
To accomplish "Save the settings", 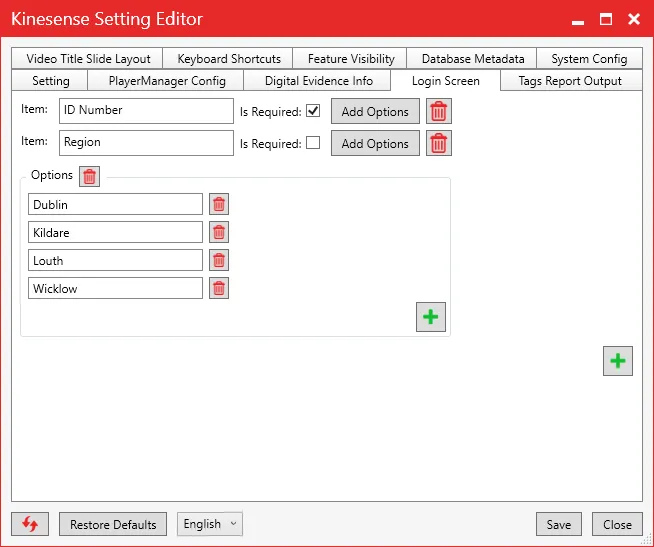I will coord(558,524).
